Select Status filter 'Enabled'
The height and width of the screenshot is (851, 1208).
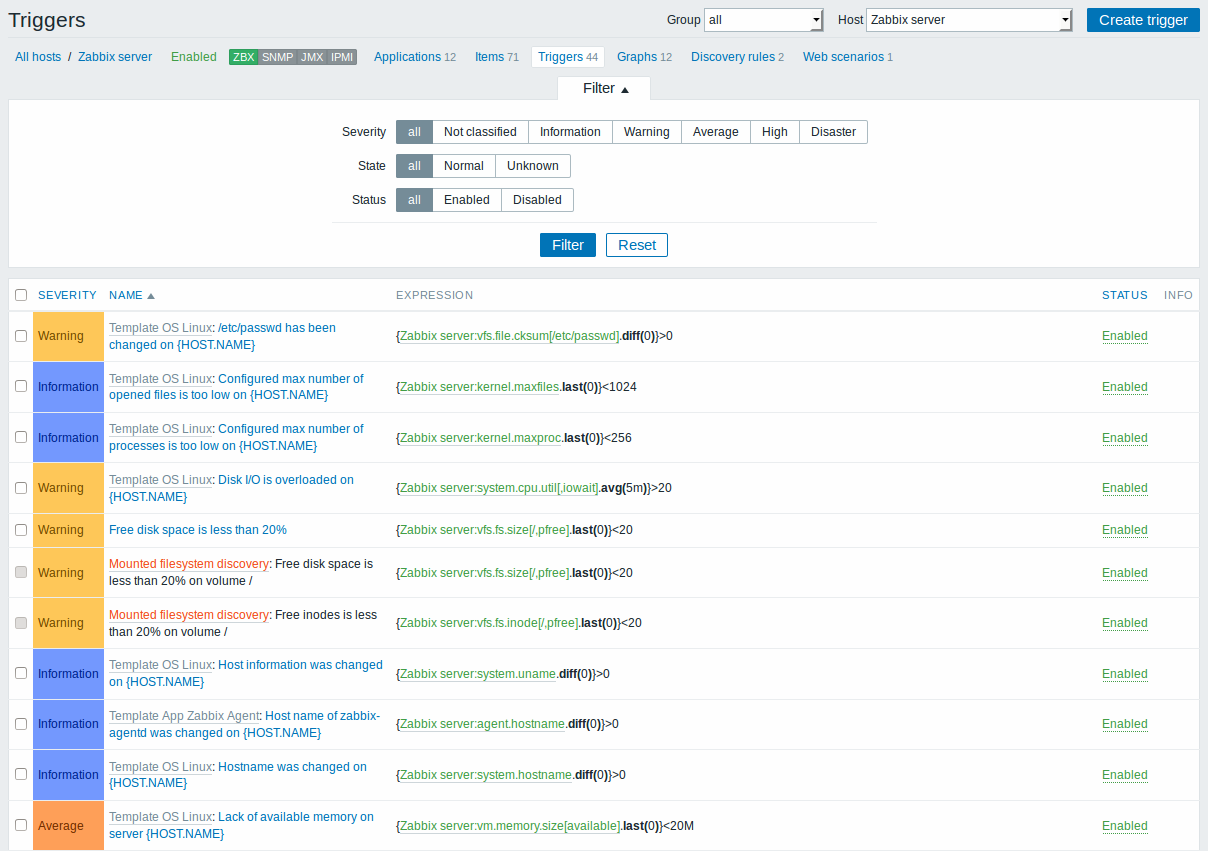click(x=467, y=200)
